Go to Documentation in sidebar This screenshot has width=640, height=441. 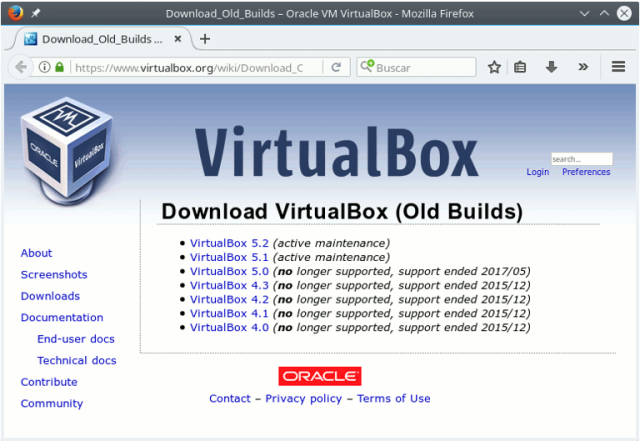(62, 317)
